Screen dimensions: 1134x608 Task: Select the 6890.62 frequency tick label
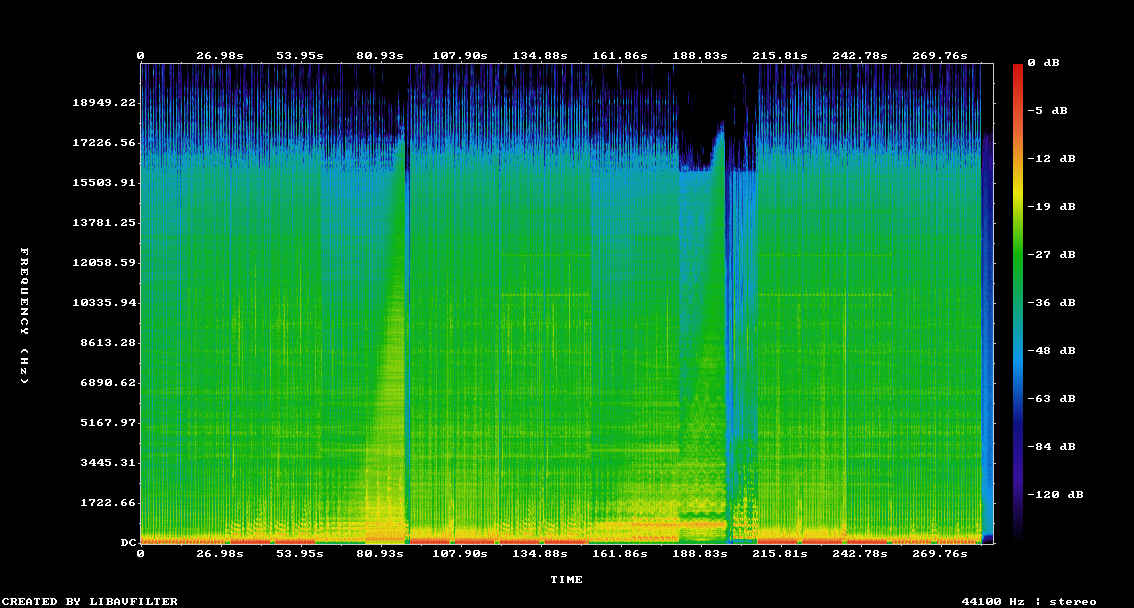(104, 383)
